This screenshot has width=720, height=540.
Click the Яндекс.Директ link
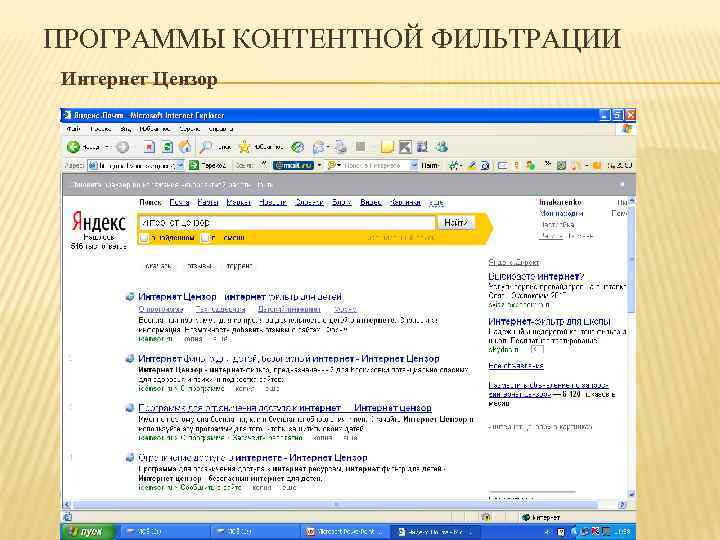click(x=513, y=263)
